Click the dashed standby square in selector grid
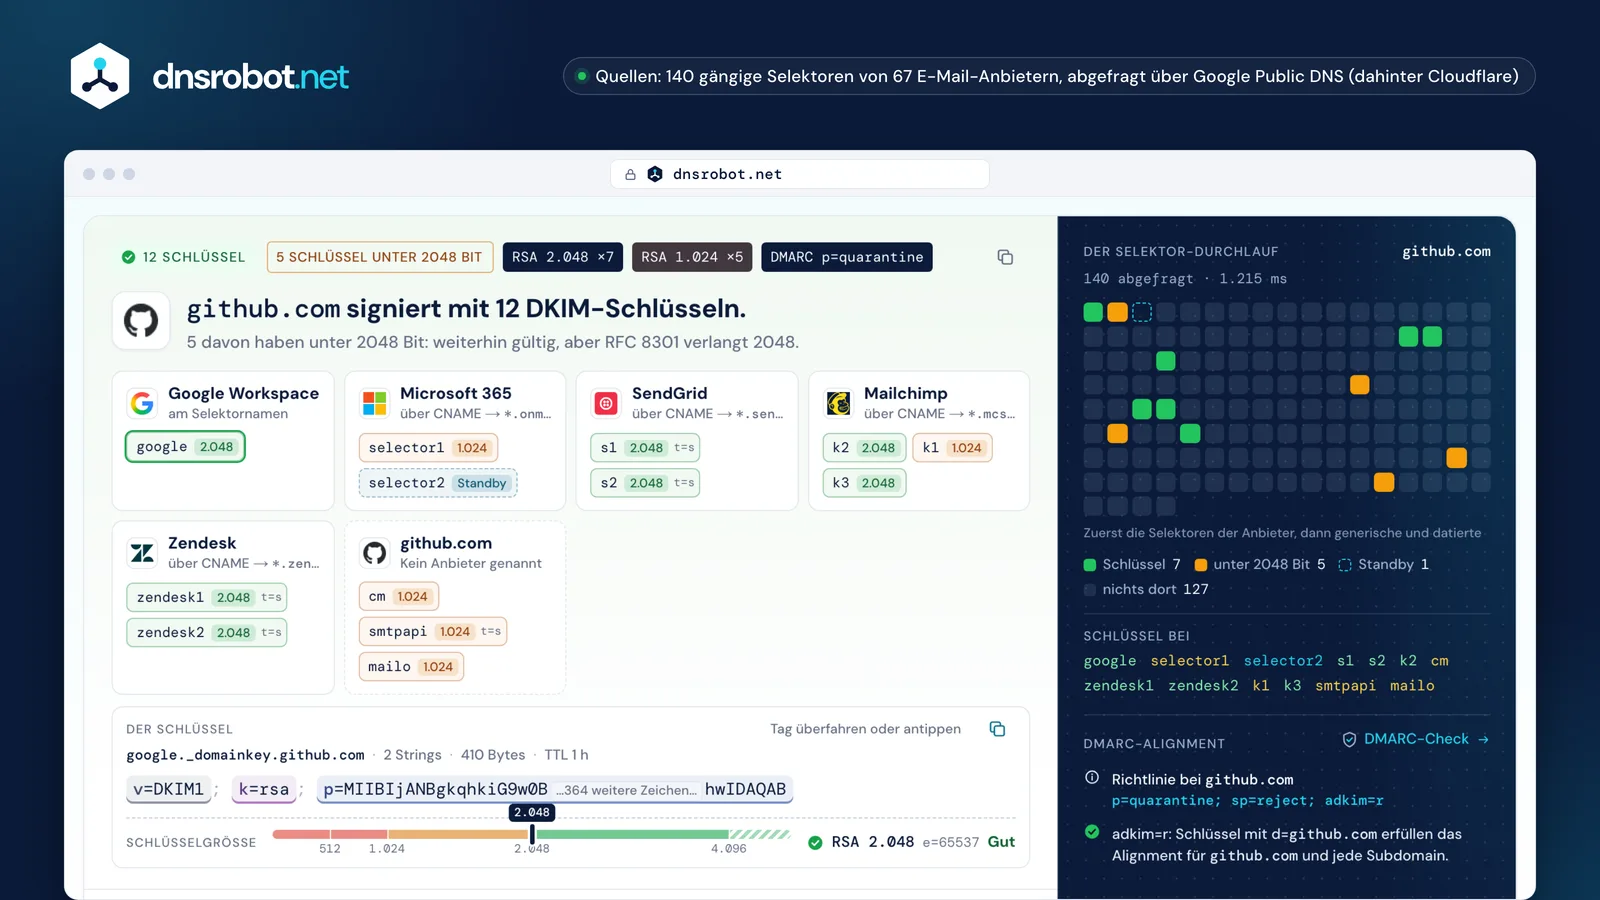1600x900 pixels. 1142,312
